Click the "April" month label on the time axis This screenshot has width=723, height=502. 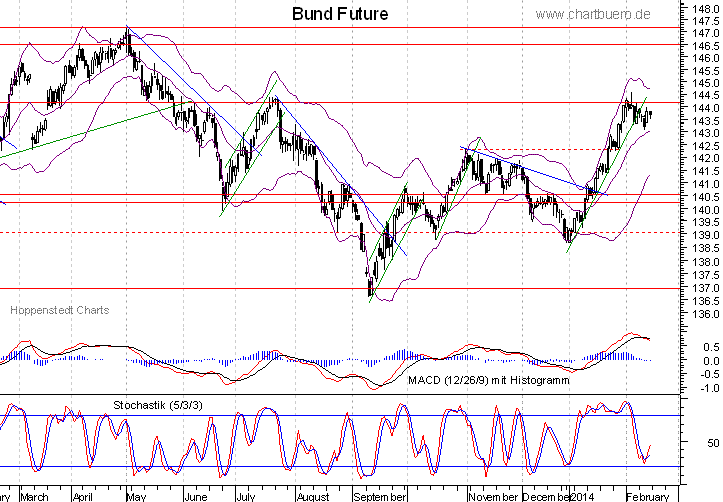pyautogui.click(x=83, y=497)
